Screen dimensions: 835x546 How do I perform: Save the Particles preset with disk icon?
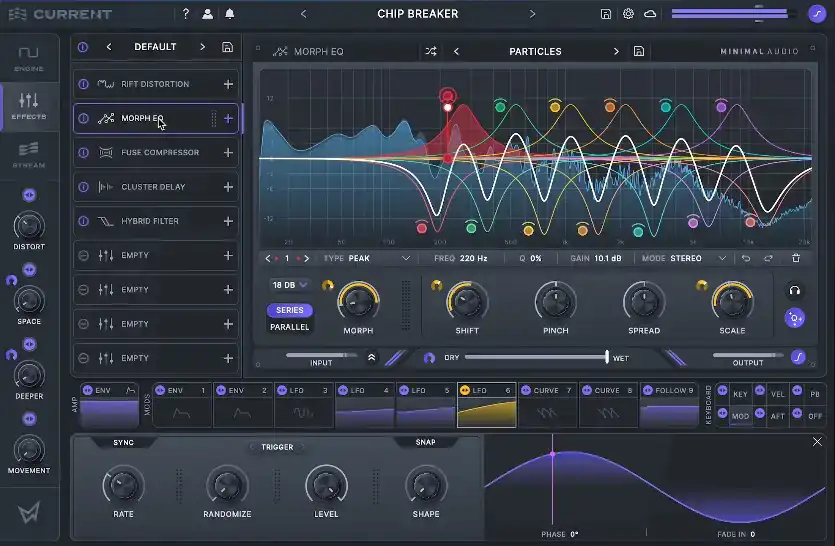(x=639, y=51)
